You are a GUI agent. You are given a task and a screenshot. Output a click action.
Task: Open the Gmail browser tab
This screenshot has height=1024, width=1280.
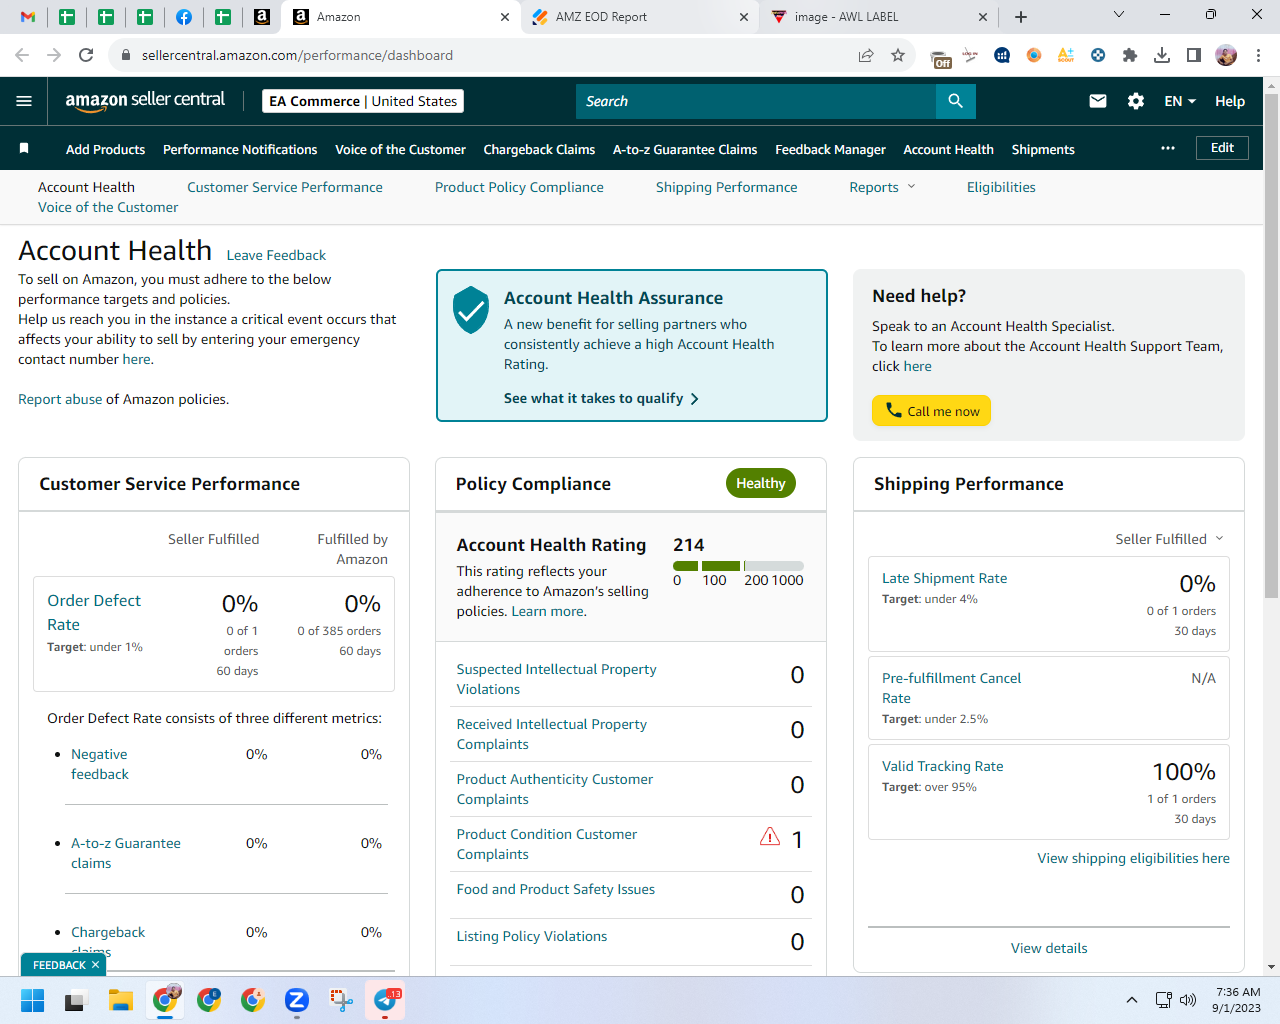(x=28, y=17)
